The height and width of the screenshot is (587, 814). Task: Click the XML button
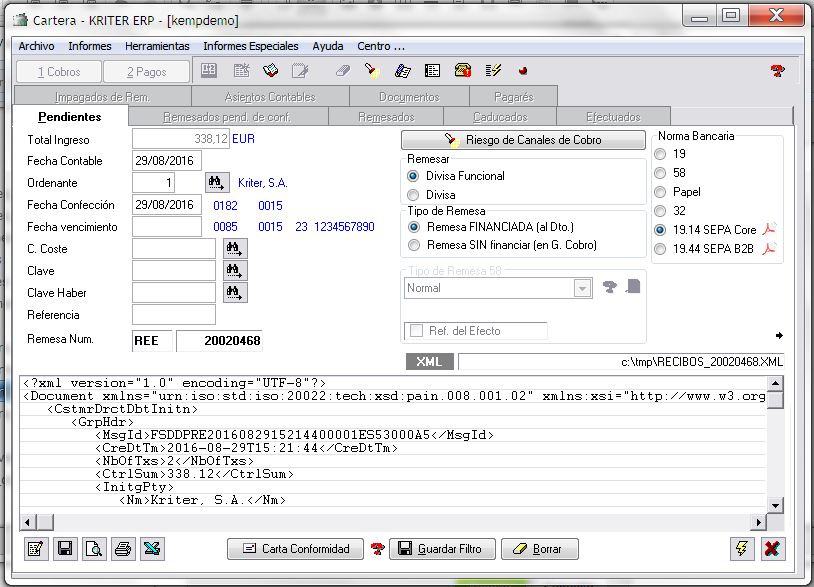(429, 361)
